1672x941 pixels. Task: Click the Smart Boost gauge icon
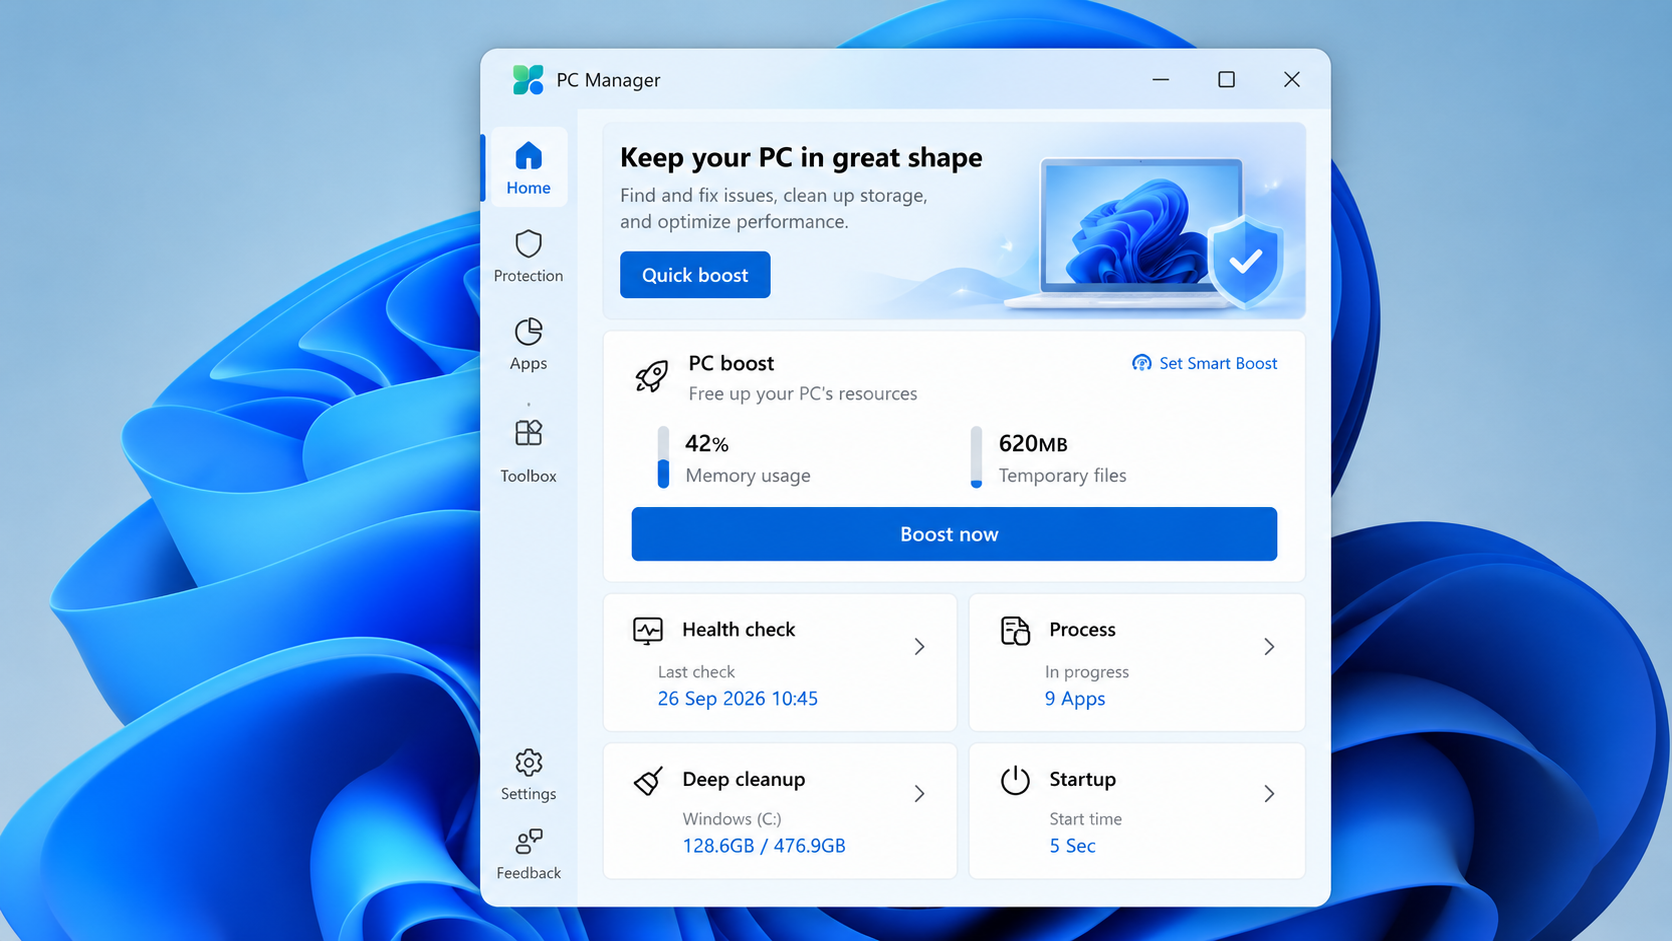(1141, 363)
